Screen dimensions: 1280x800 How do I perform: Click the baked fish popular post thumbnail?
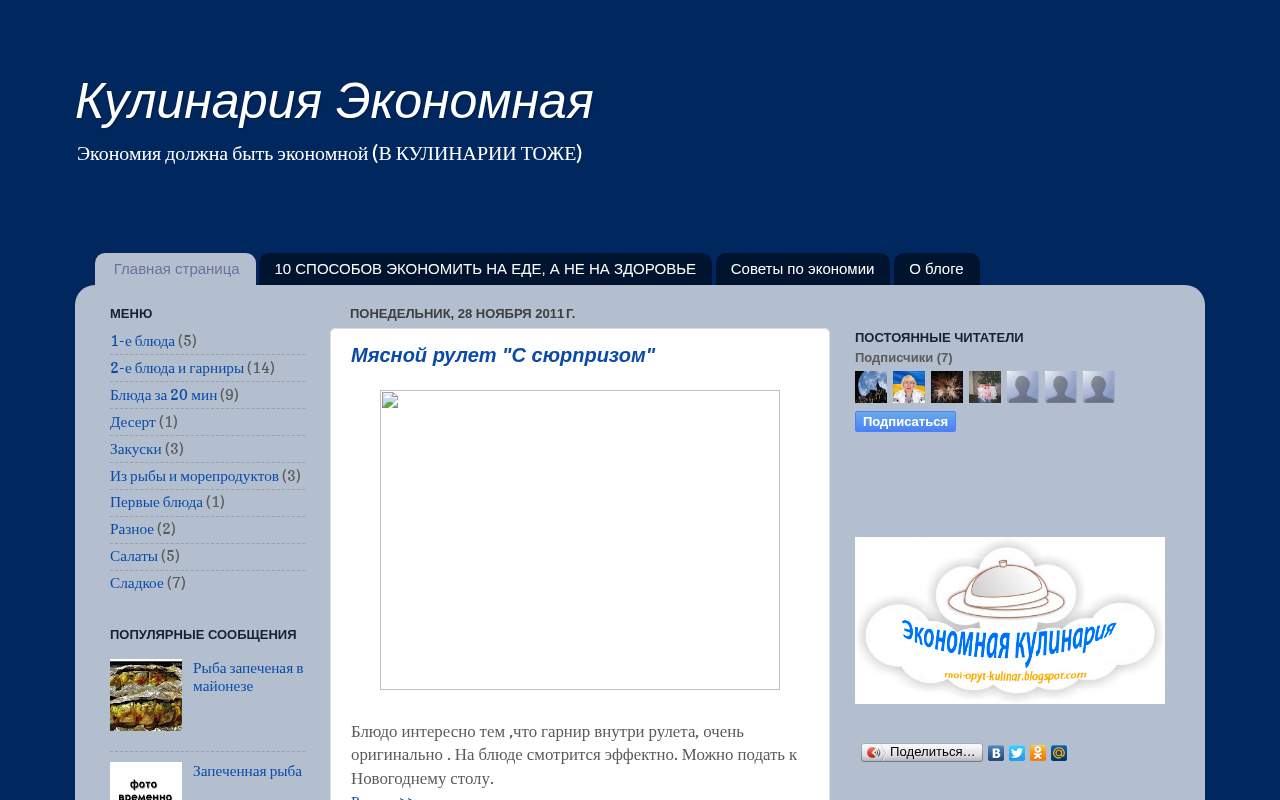[146, 695]
